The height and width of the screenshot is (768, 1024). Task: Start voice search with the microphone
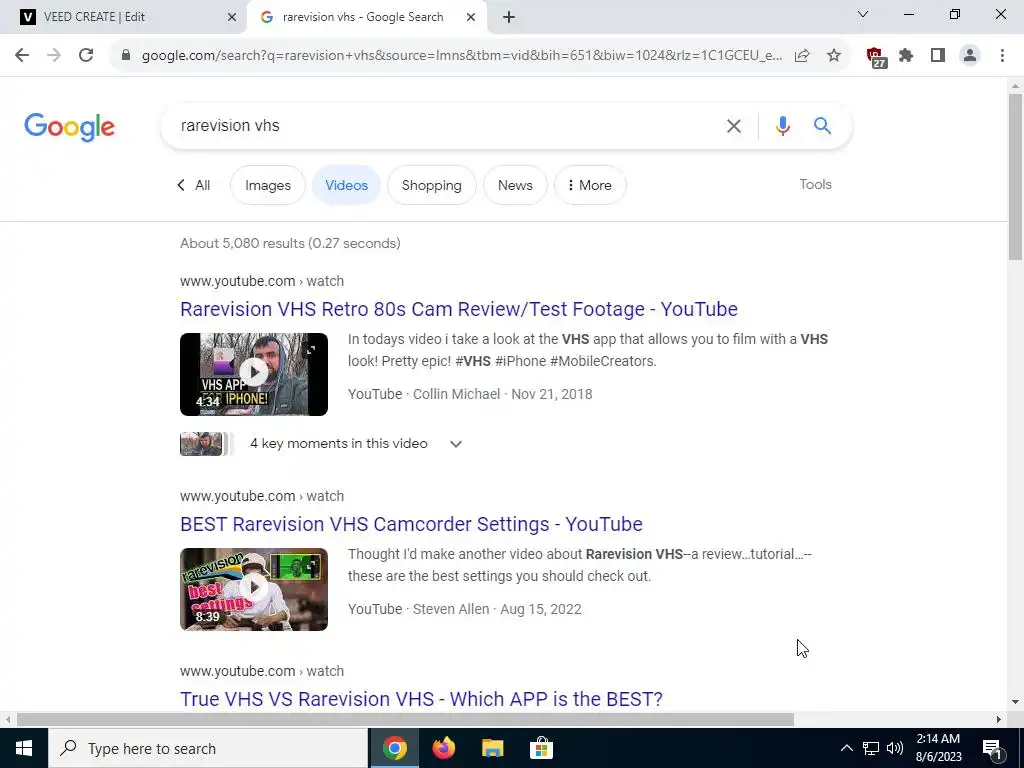click(x=783, y=125)
